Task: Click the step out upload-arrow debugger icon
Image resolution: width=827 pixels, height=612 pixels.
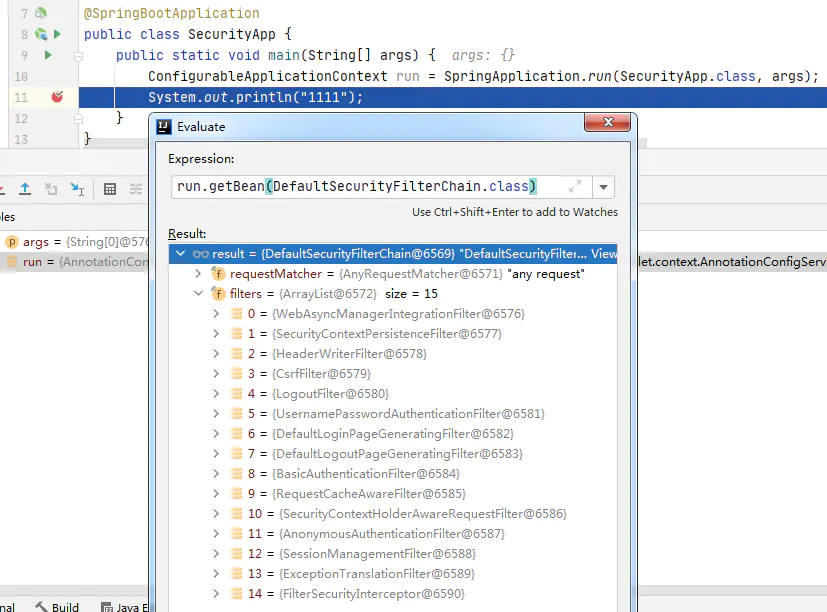Action: click(25, 189)
